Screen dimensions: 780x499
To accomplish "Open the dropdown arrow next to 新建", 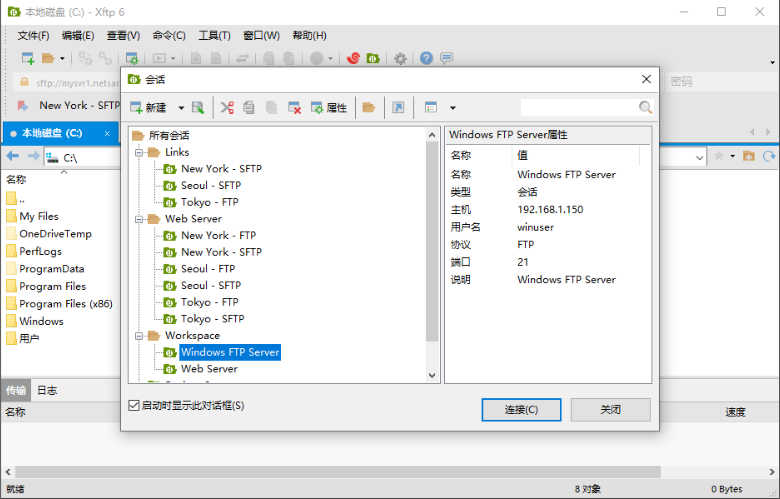I will (x=181, y=108).
